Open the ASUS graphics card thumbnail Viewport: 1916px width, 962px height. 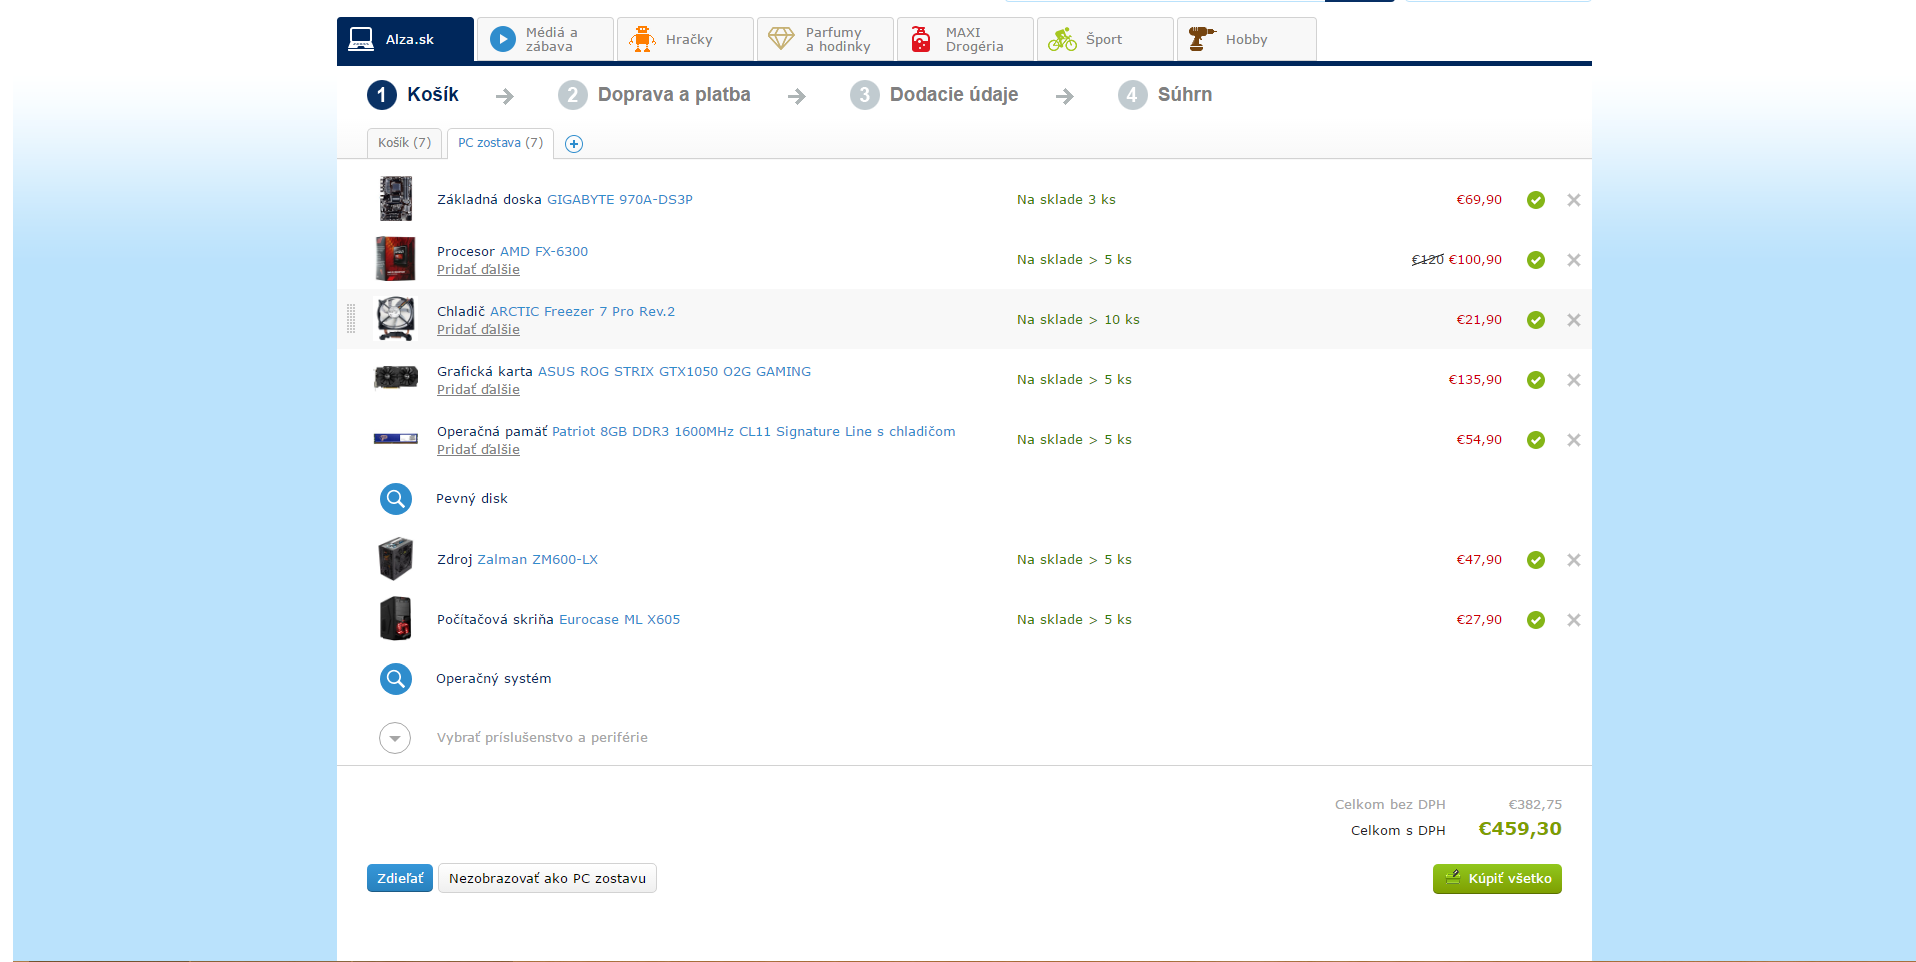click(396, 378)
